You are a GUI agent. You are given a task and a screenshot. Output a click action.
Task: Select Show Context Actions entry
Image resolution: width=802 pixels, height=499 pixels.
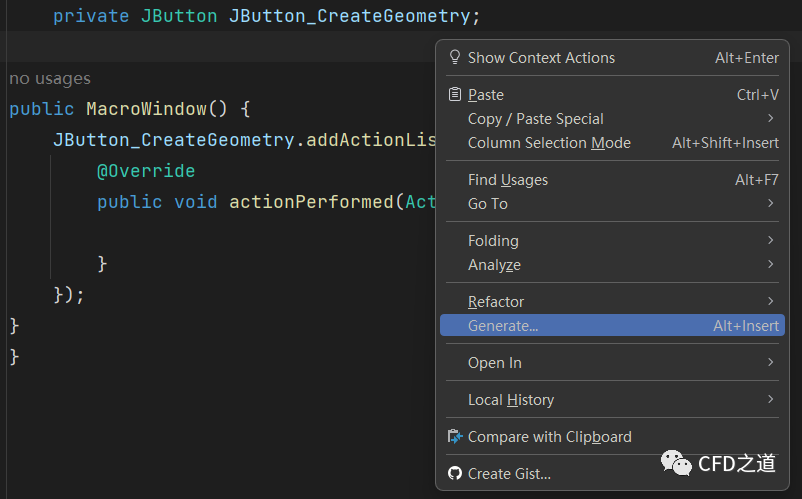coord(541,58)
